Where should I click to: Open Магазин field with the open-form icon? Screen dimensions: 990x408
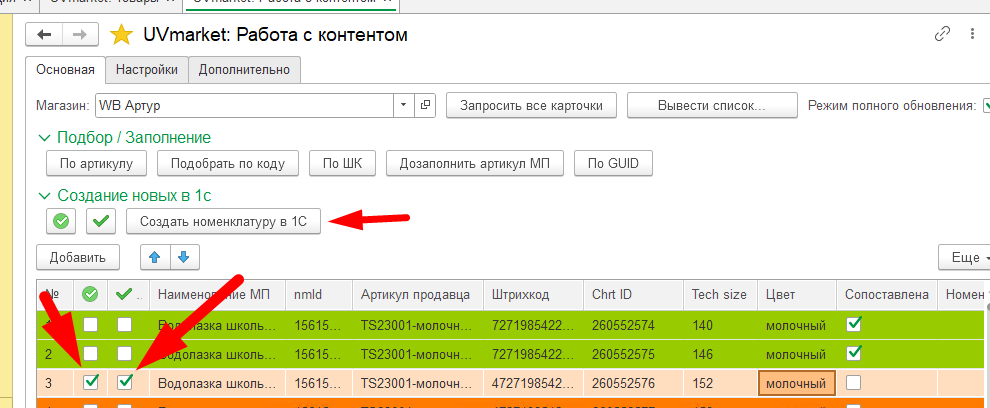[425, 105]
